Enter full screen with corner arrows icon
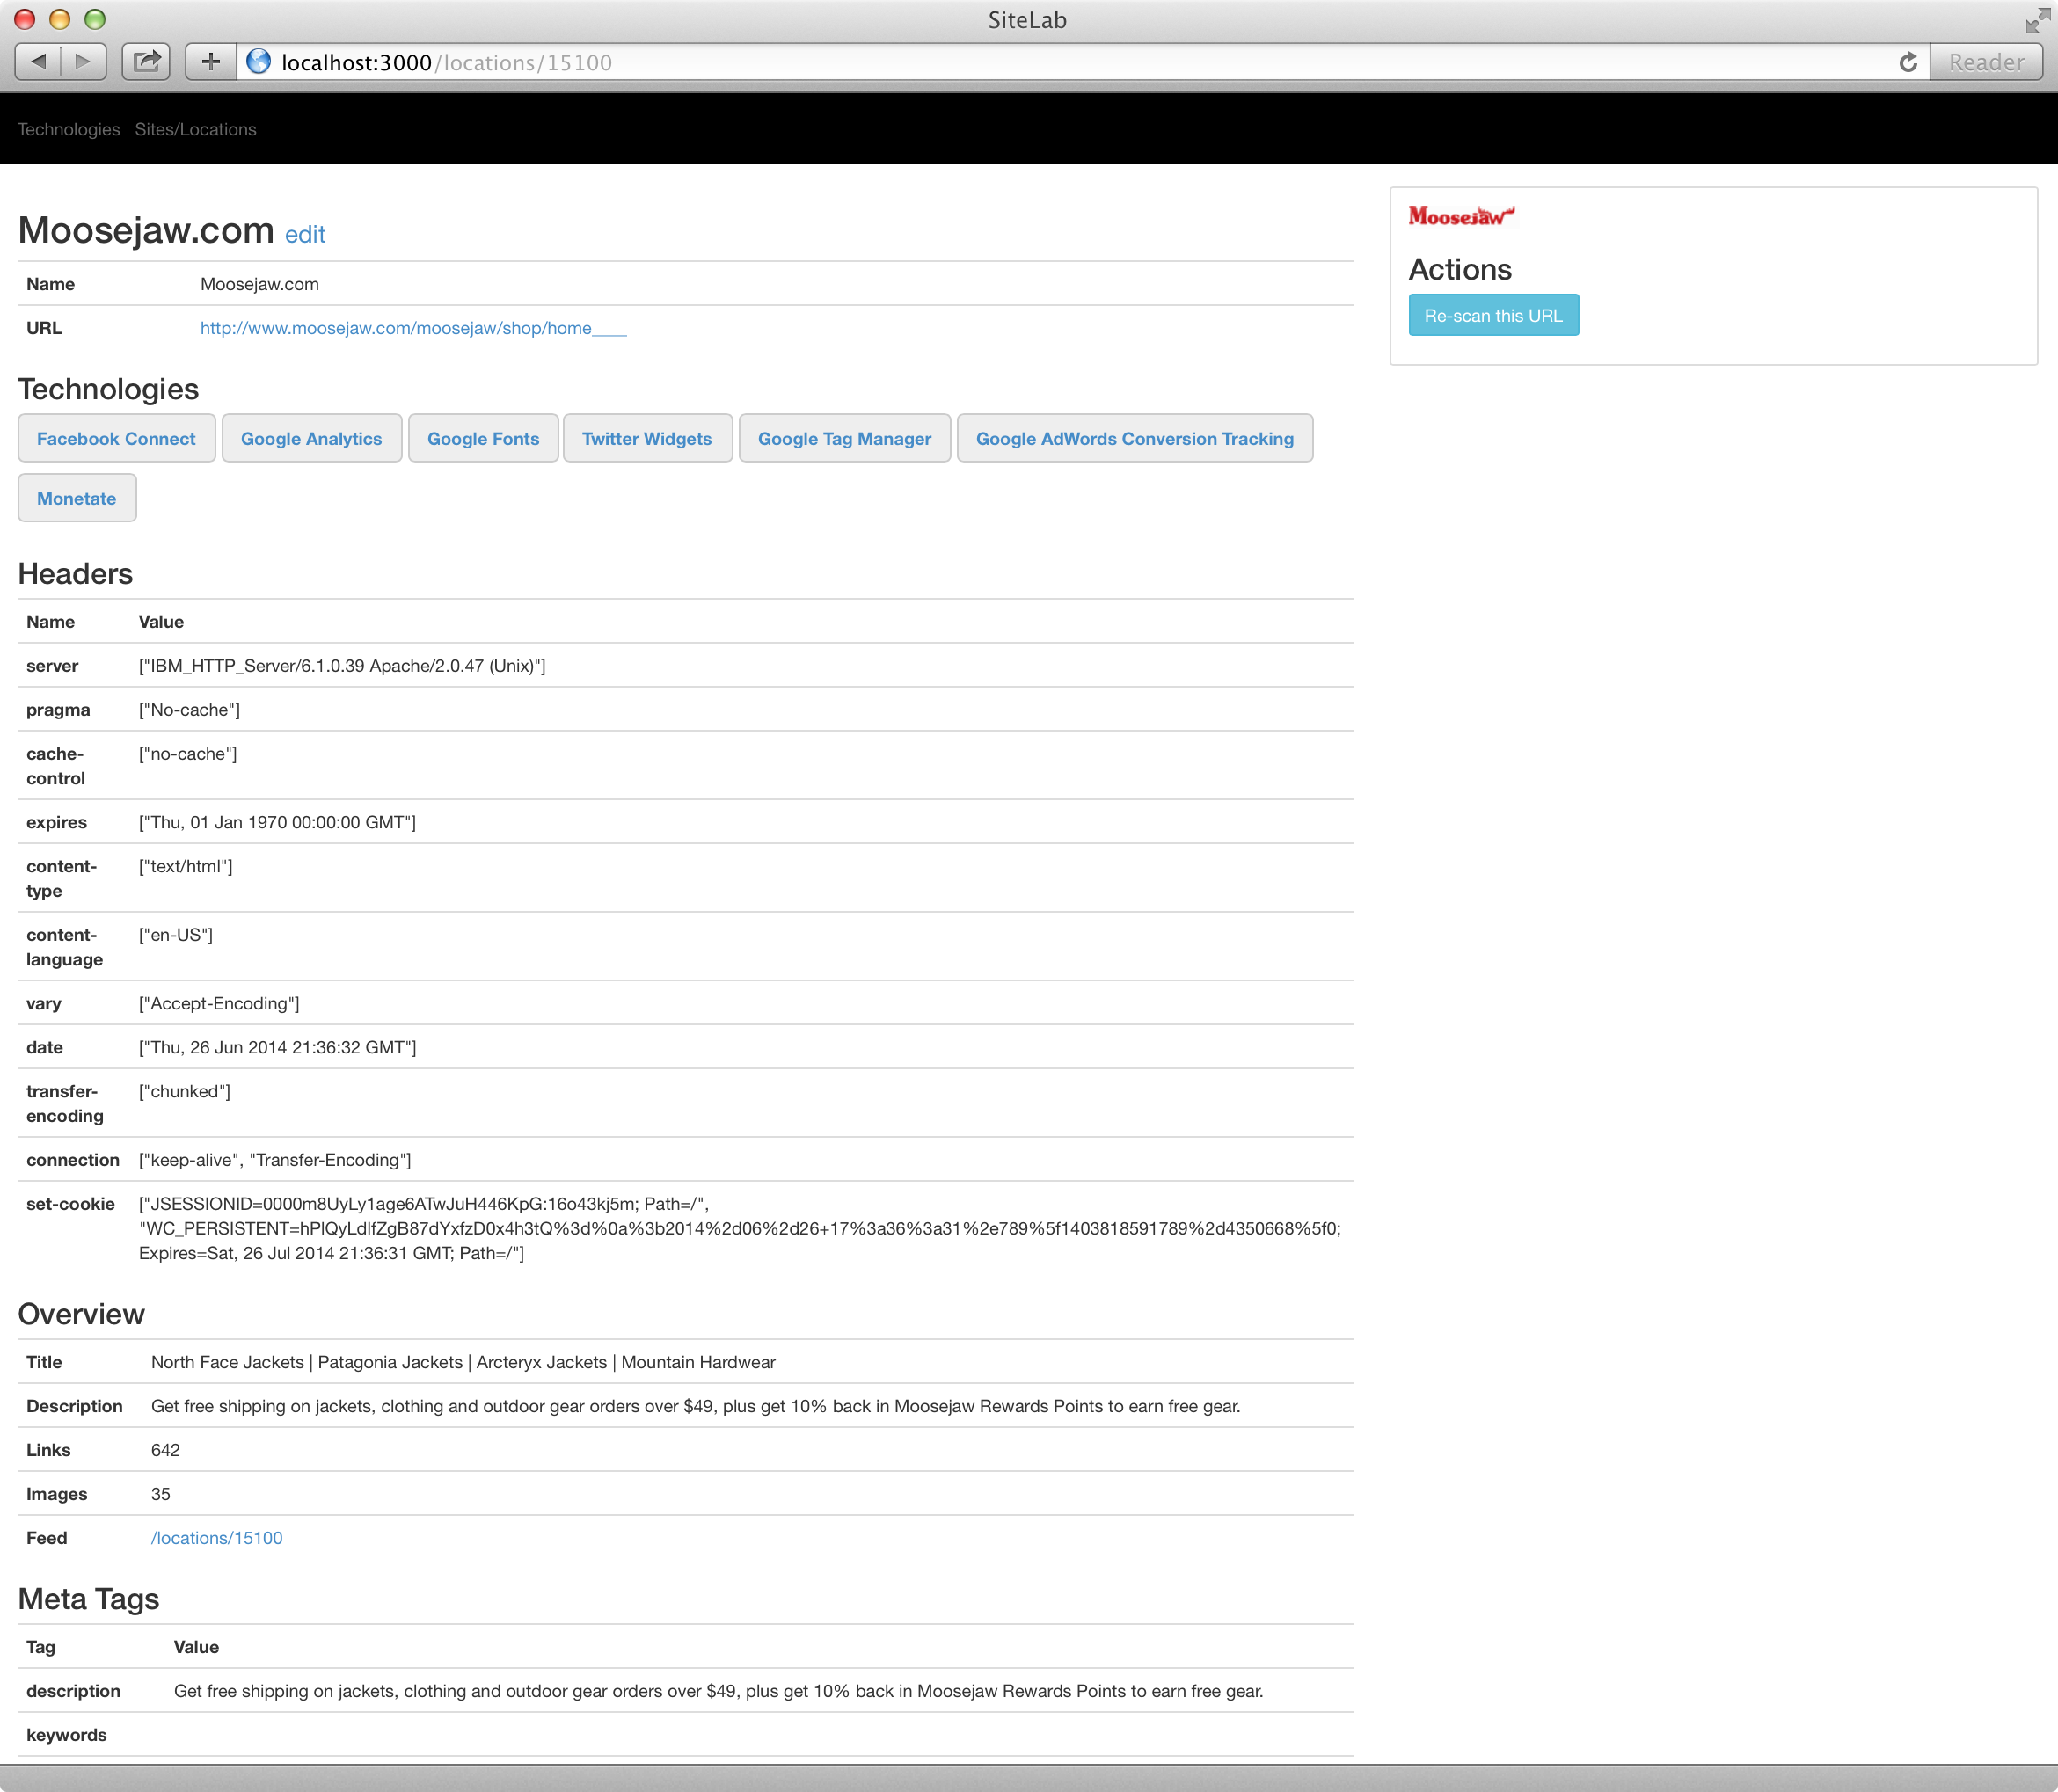Viewport: 2058px width, 1792px height. click(x=2037, y=20)
